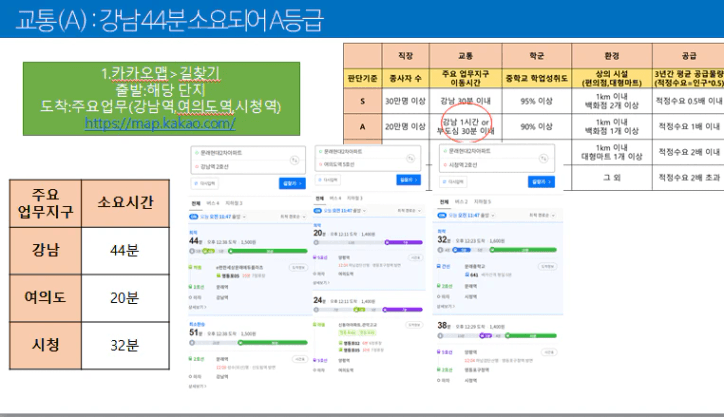Click 다시입력 in the 시청역 panel
This screenshot has height=417, width=724.
(x=453, y=182)
